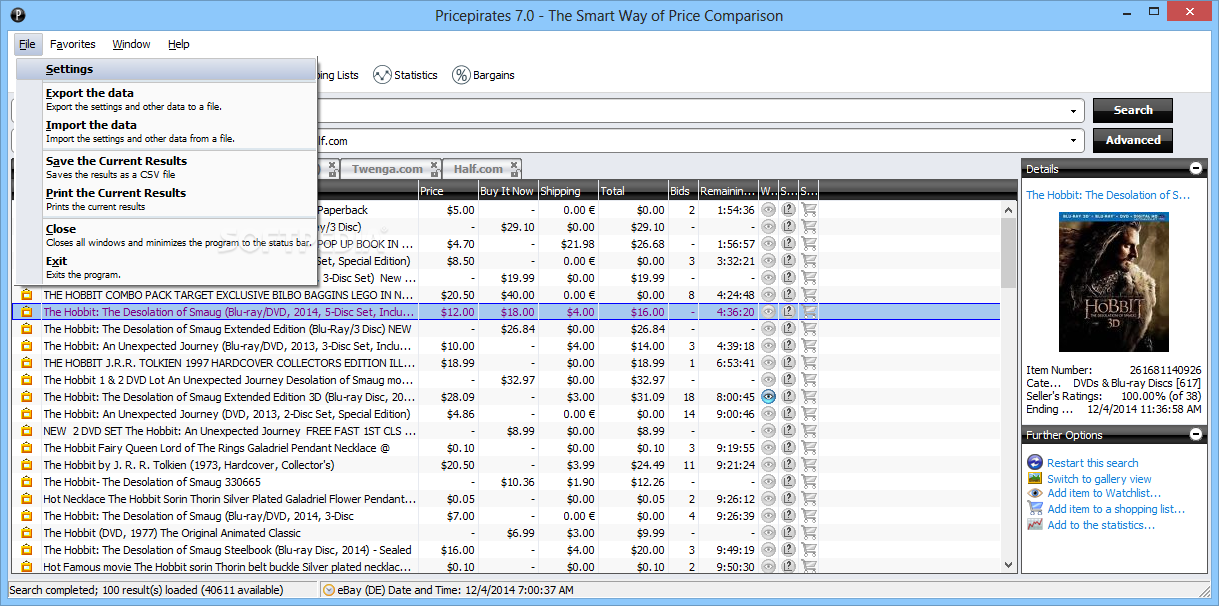Click the gallery view icon in Further Options
This screenshot has width=1219, height=606.
point(1035,478)
